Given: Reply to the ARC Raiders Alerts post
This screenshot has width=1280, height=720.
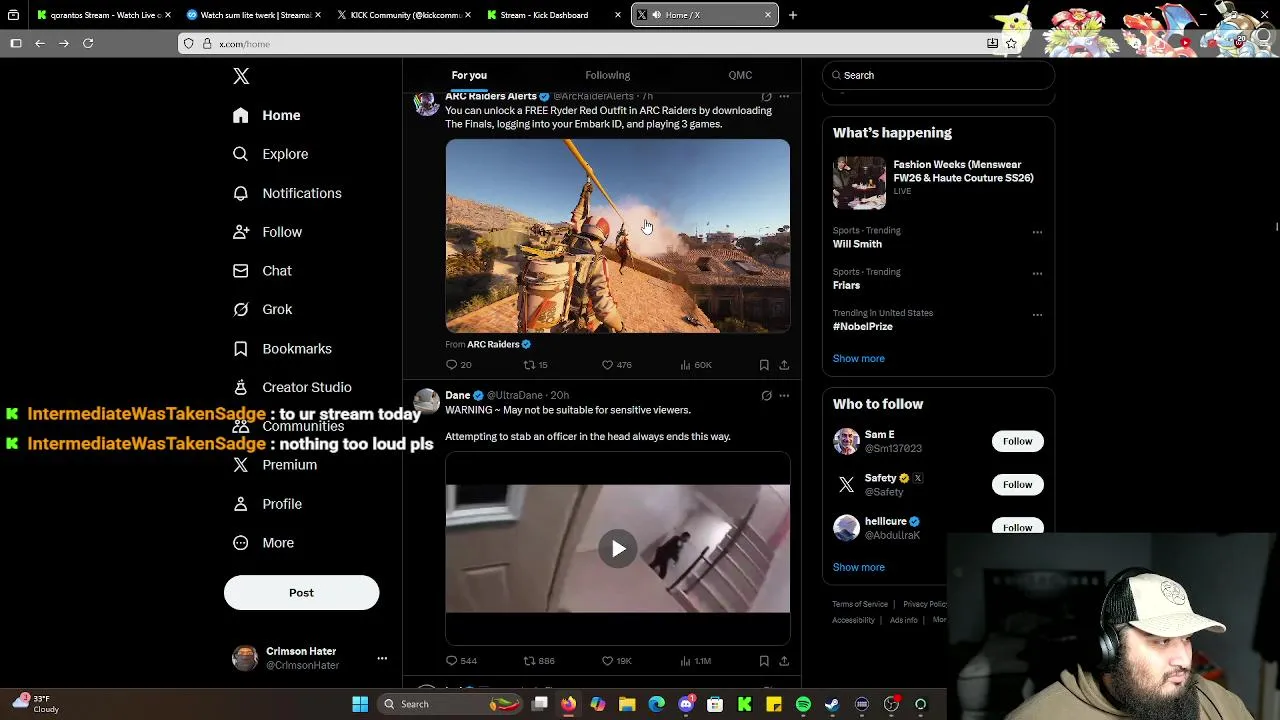Looking at the screenshot, I should pyautogui.click(x=458, y=365).
